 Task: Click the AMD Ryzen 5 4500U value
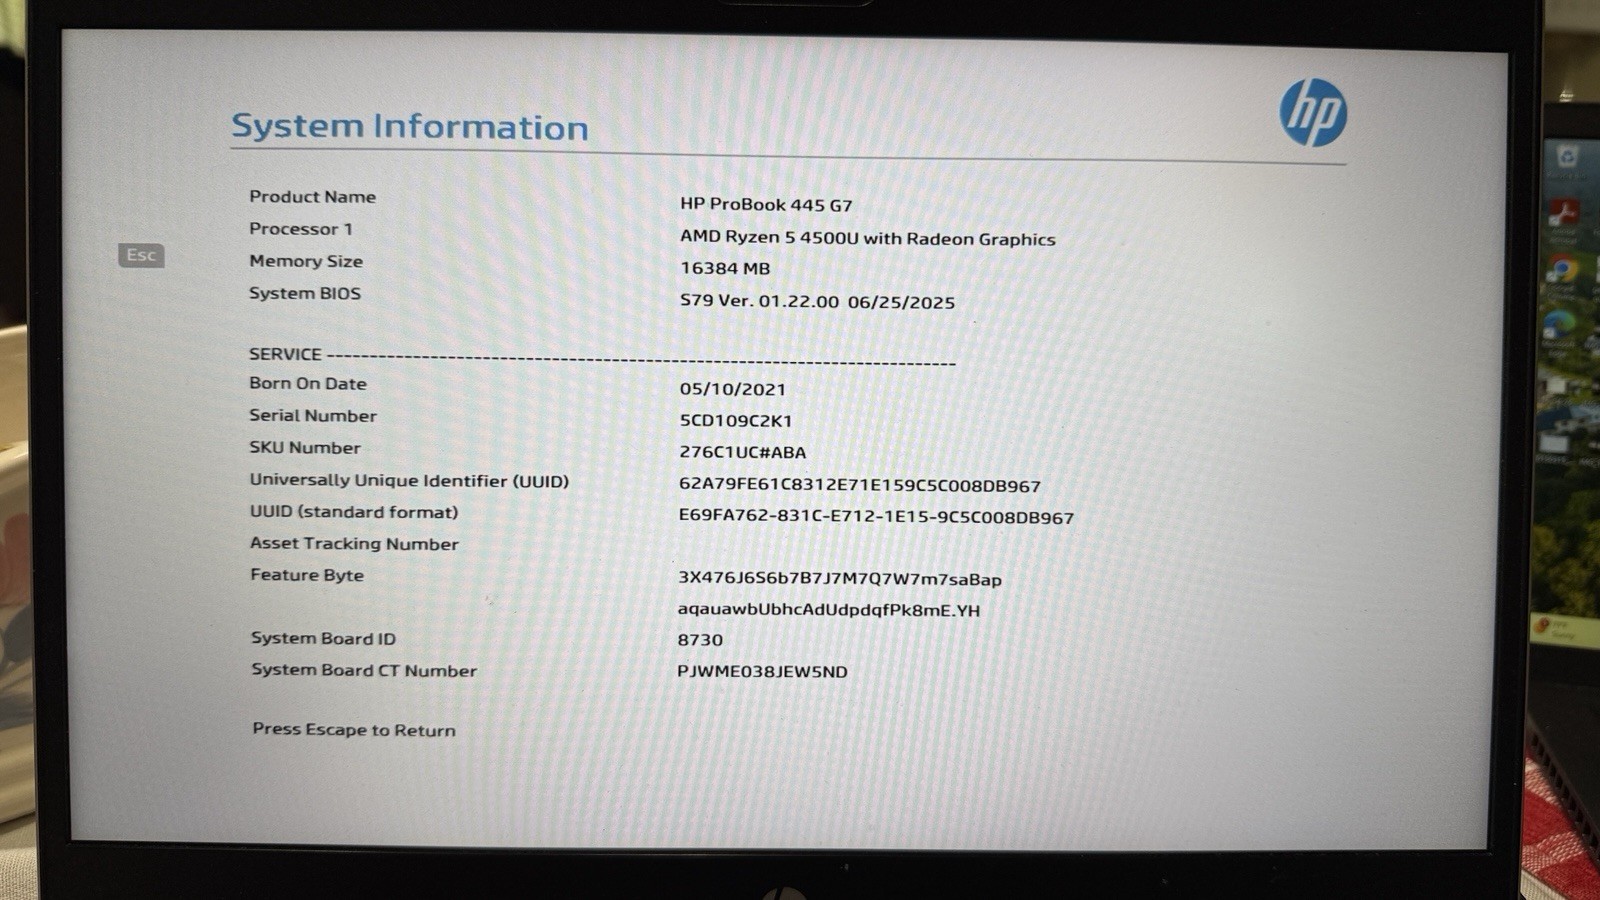[868, 238]
